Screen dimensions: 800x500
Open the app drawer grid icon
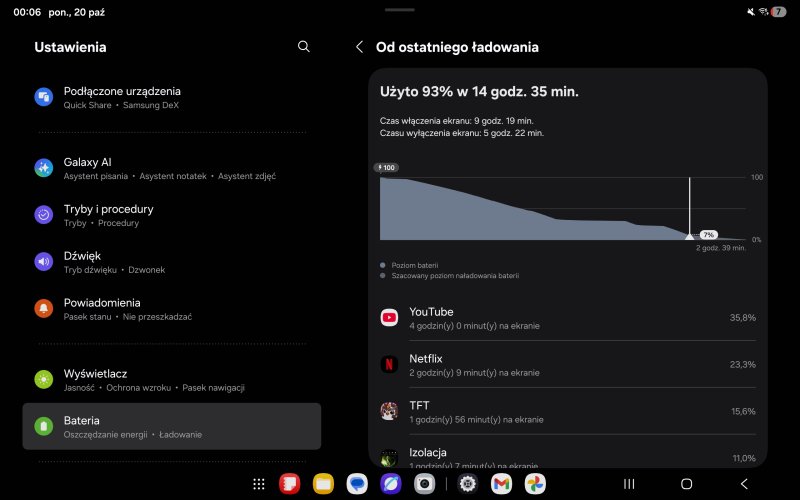(259, 484)
